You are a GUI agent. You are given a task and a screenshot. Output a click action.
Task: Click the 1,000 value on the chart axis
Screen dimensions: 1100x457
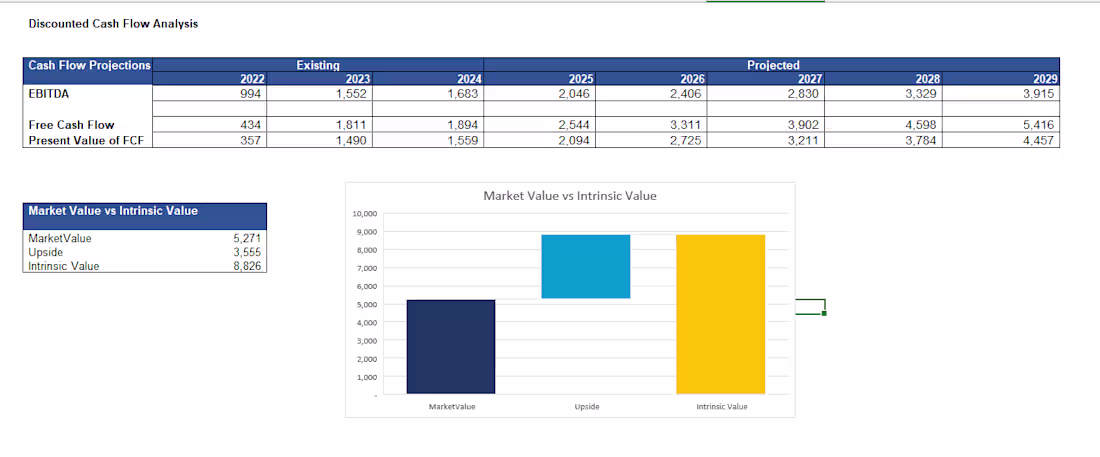(367, 378)
